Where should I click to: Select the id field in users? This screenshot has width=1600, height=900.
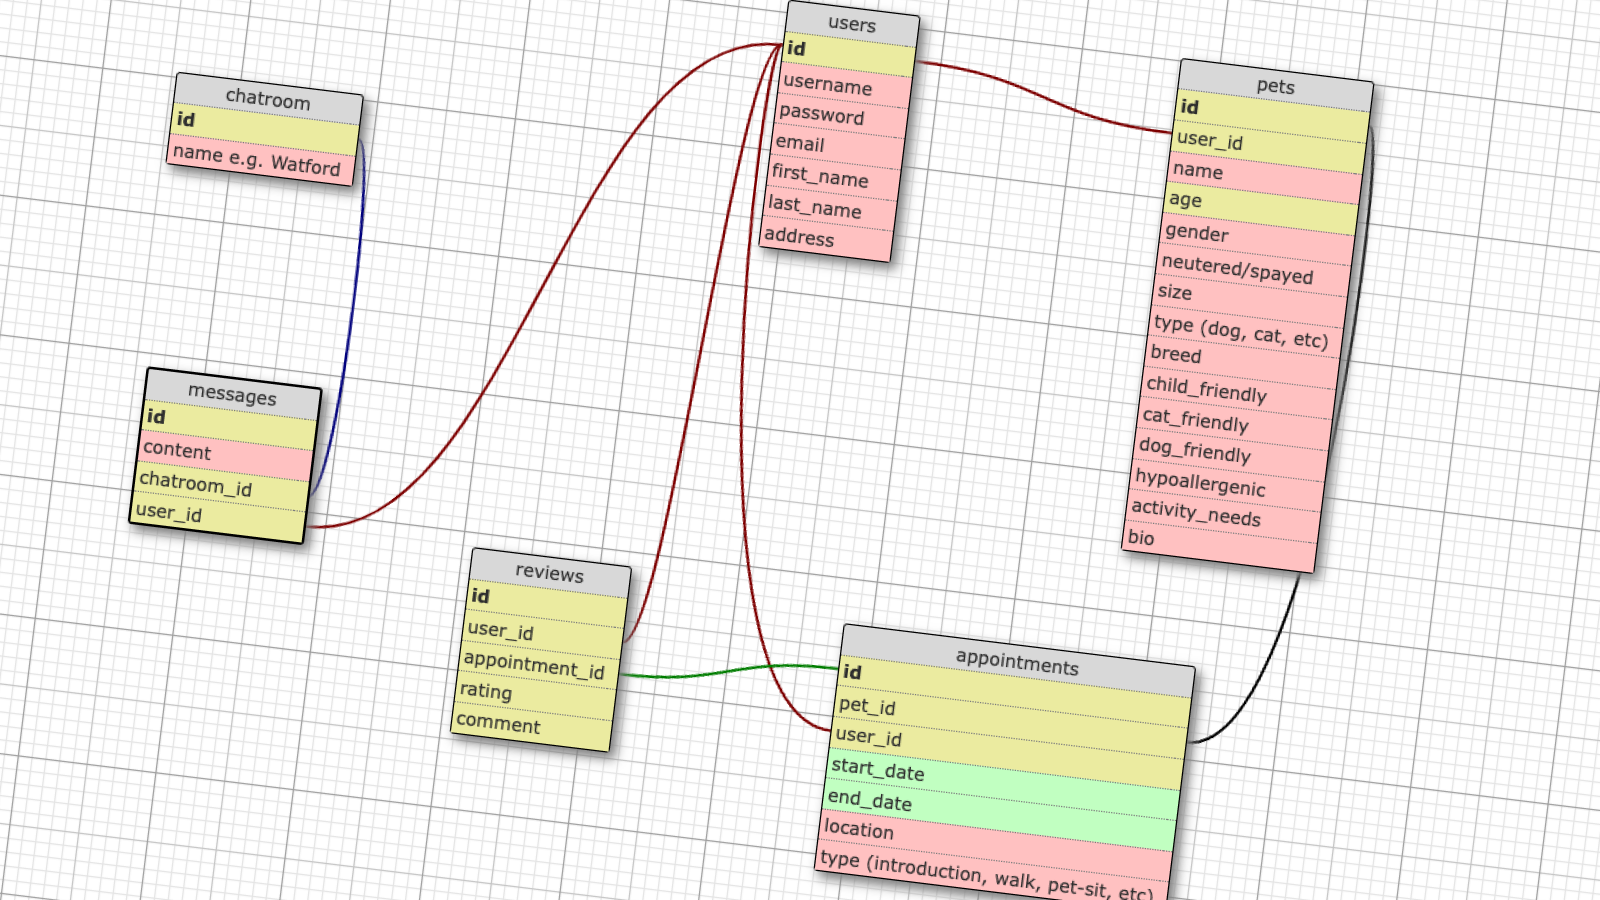793,46
